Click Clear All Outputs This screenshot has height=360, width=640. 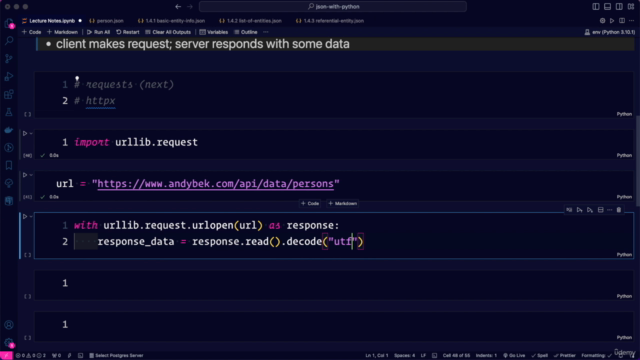point(168,32)
